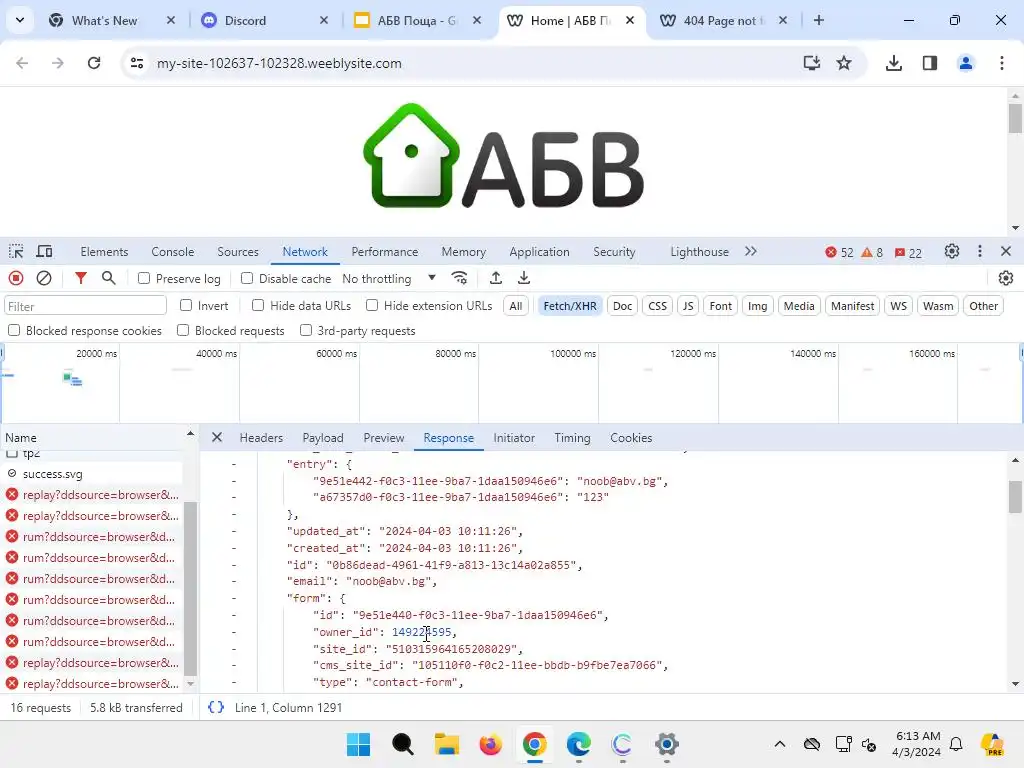Image resolution: width=1024 pixels, height=768 pixels.
Task: Tick Hide extension URLs checkbox
Action: click(x=372, y=305)
